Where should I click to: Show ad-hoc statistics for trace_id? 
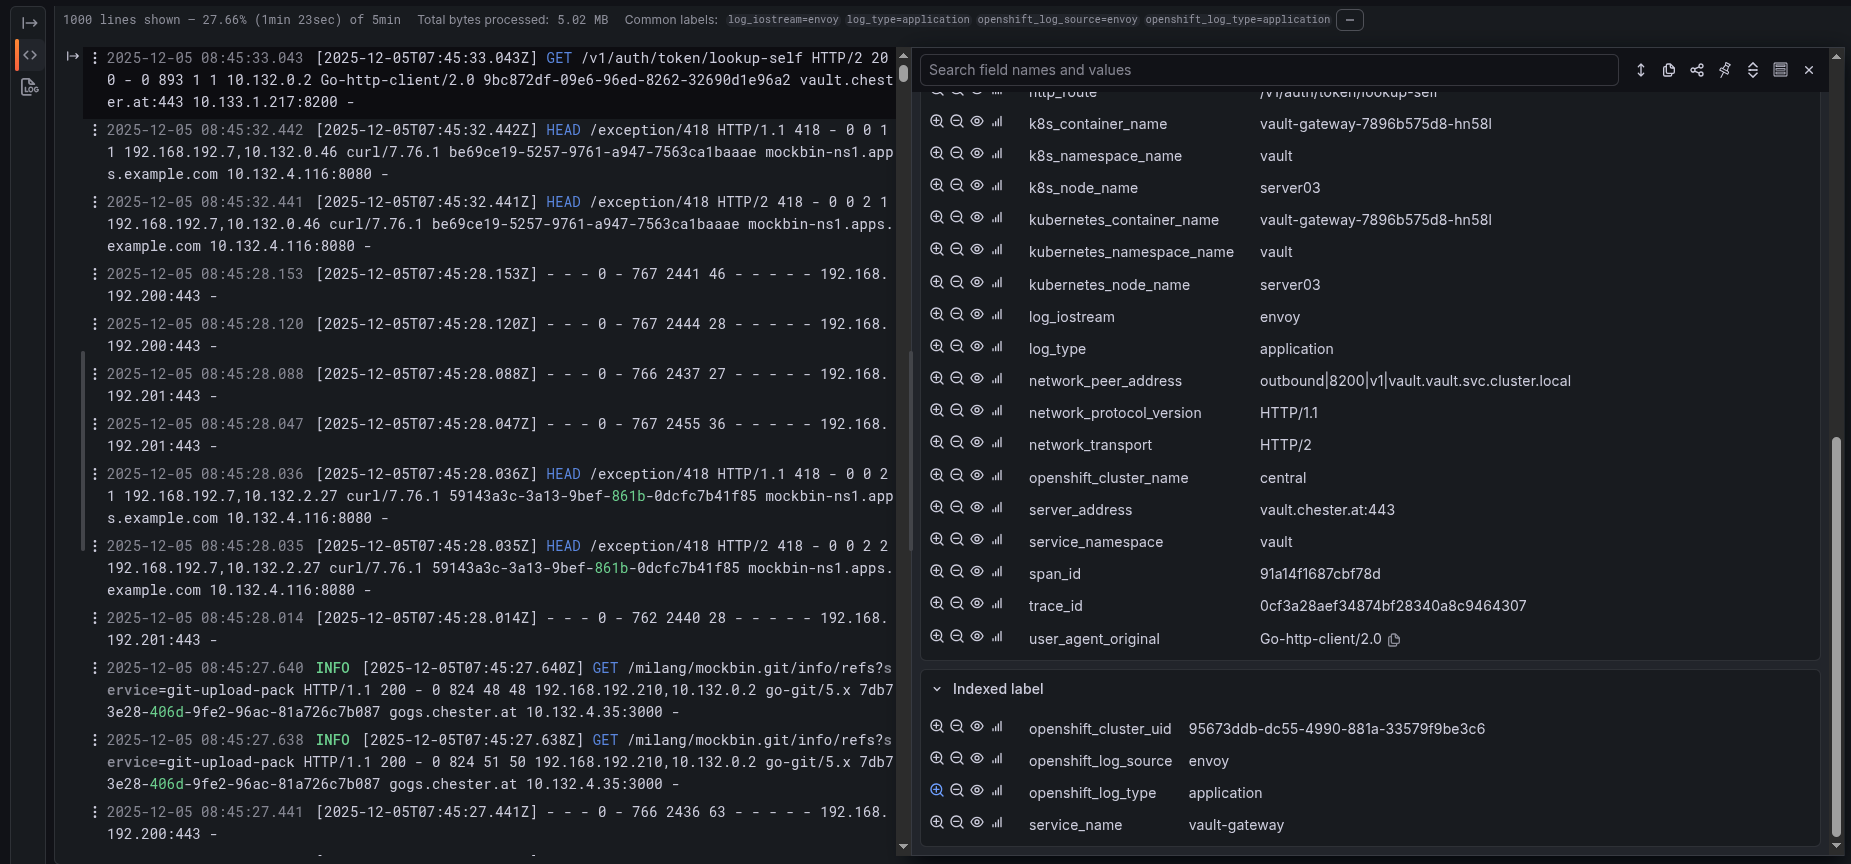tap(997, 604)
